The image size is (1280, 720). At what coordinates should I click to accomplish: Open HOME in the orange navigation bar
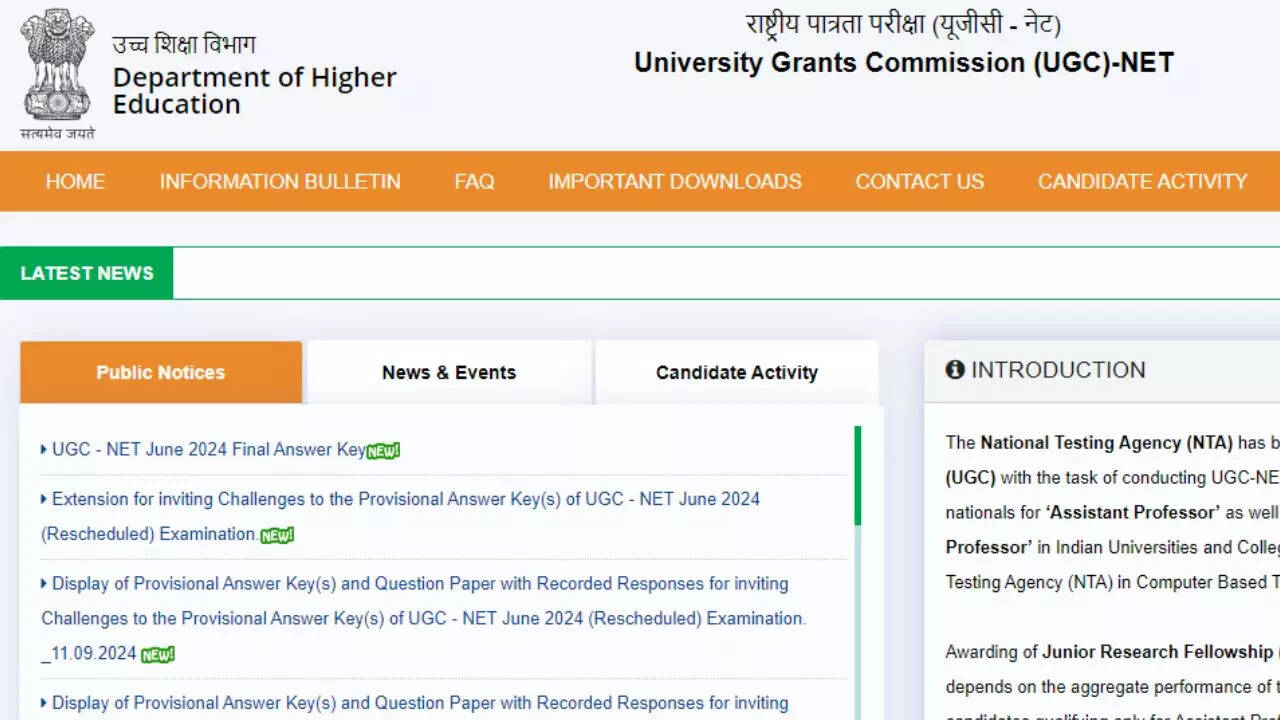coord(75,181)
